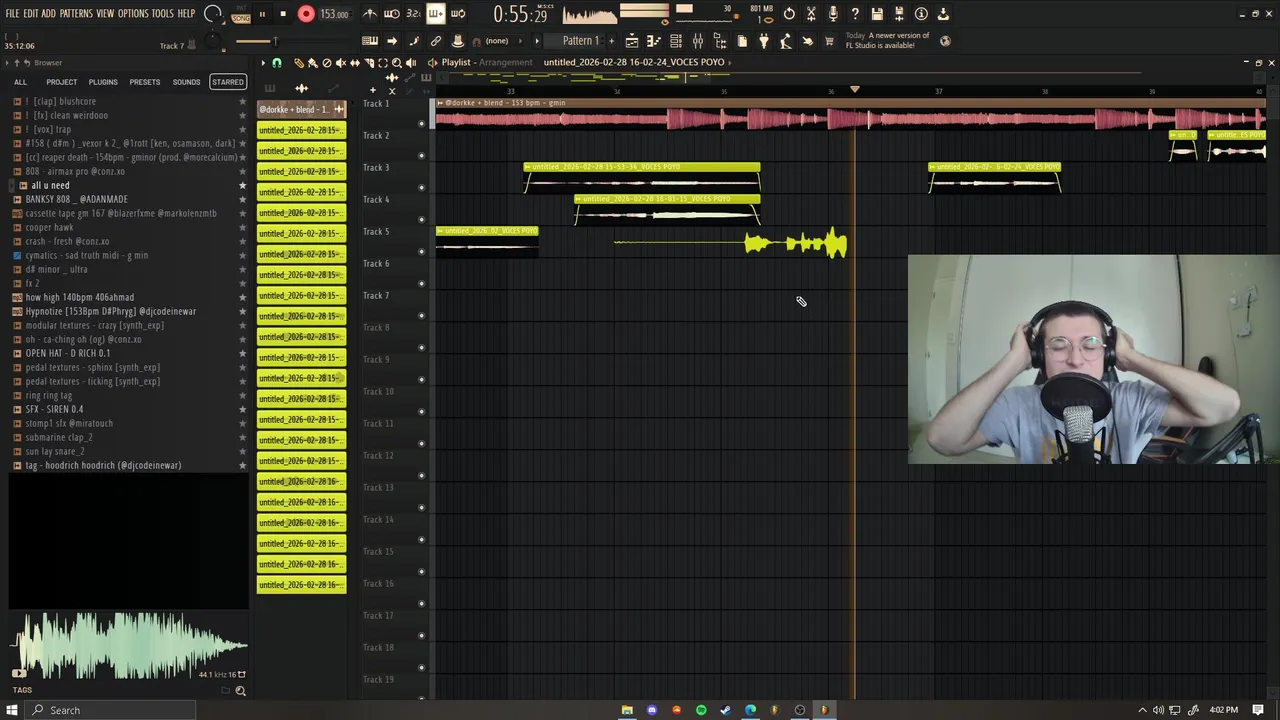Open the TOOLS menu
Viewport: 1280px width, 720px height.
(162, 14)
